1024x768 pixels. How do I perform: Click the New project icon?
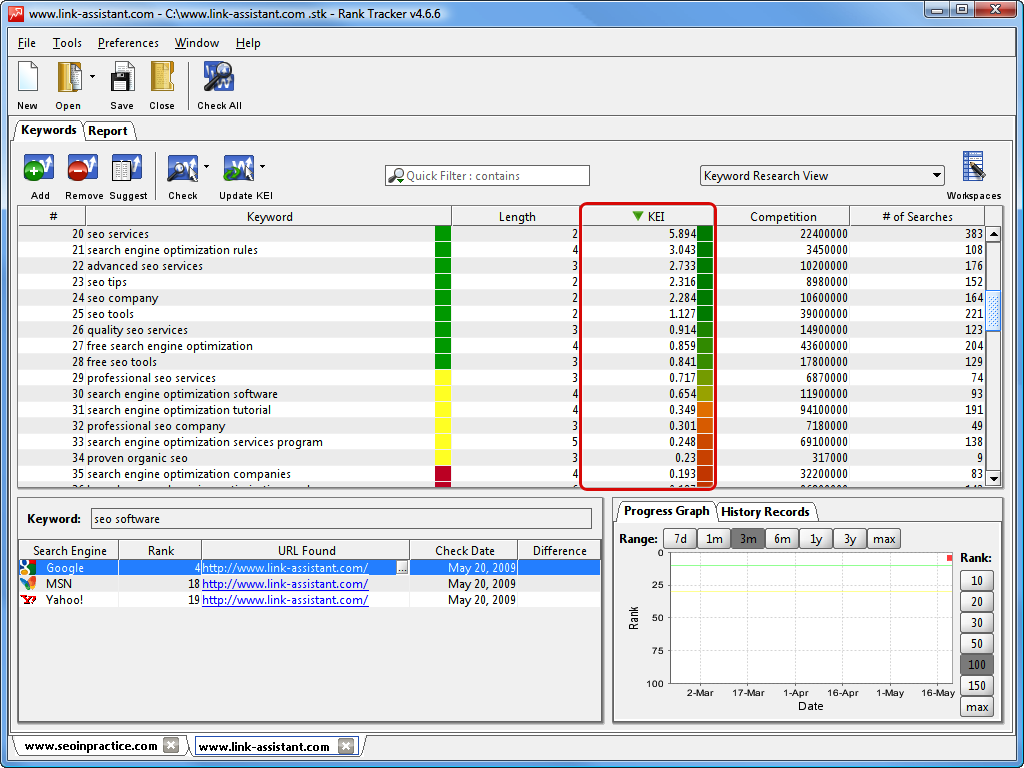tap(27, 77)
